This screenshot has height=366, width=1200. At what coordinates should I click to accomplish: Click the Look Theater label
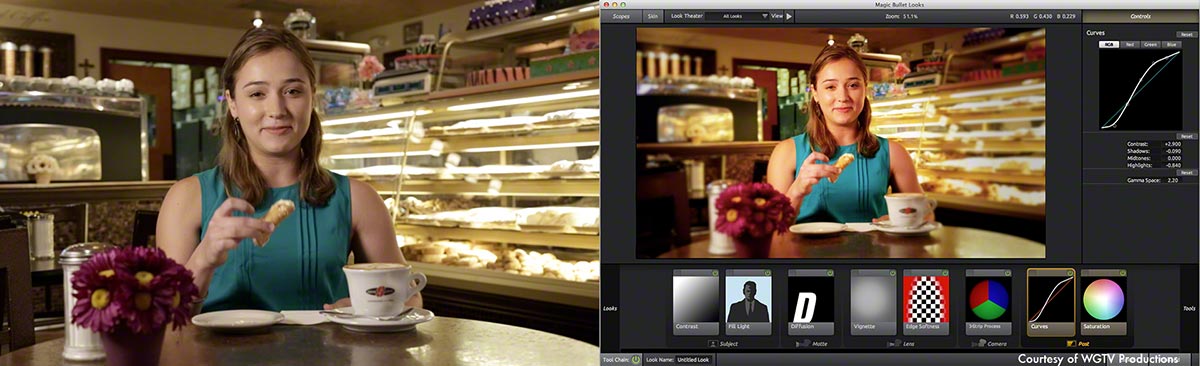click(x=686, y=16)
